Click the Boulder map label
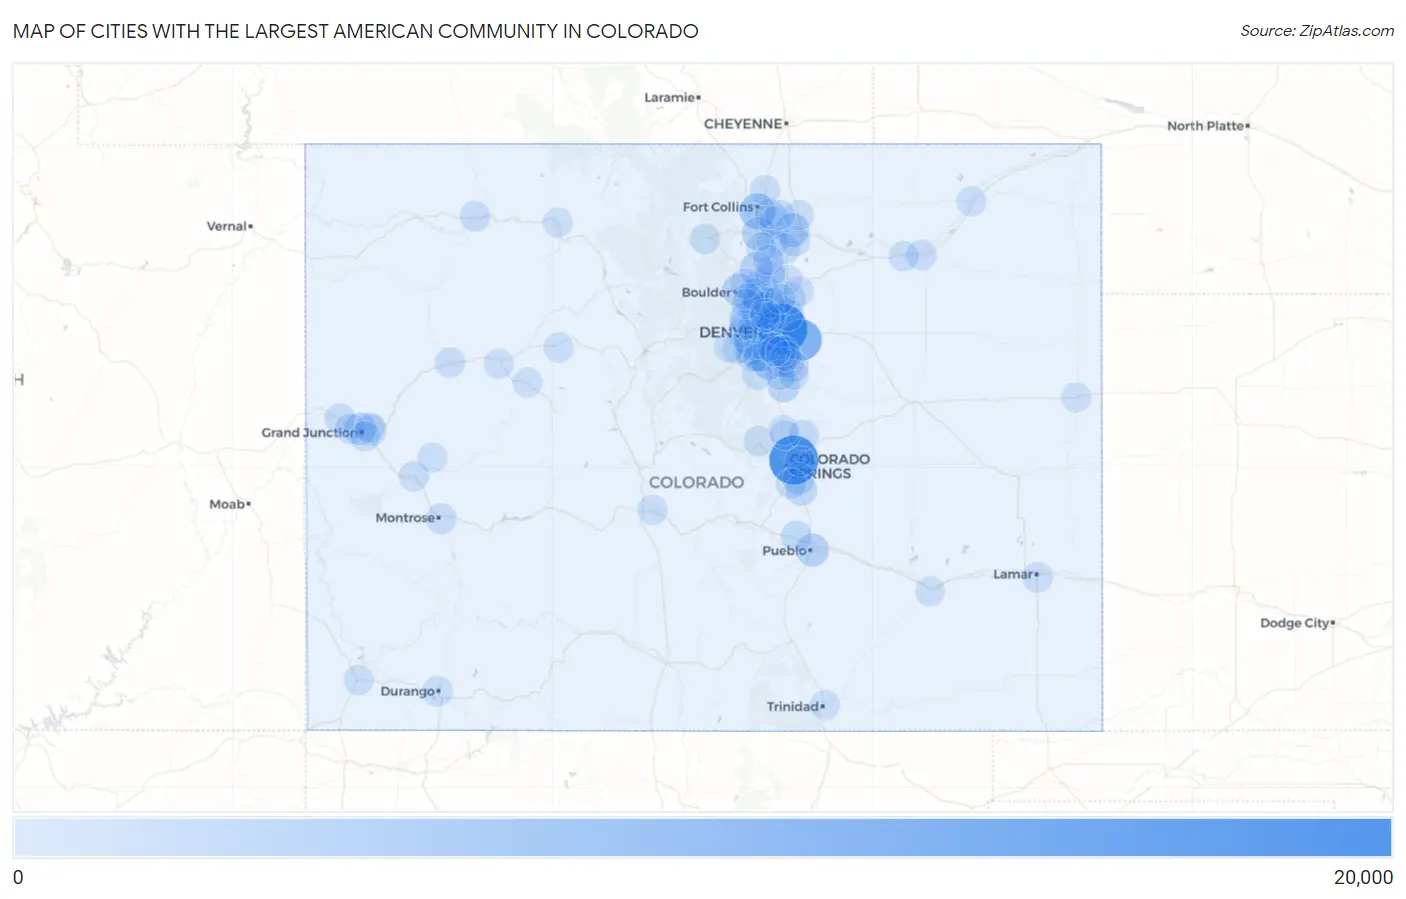The image size is (1406, 899). click(708, 293)
